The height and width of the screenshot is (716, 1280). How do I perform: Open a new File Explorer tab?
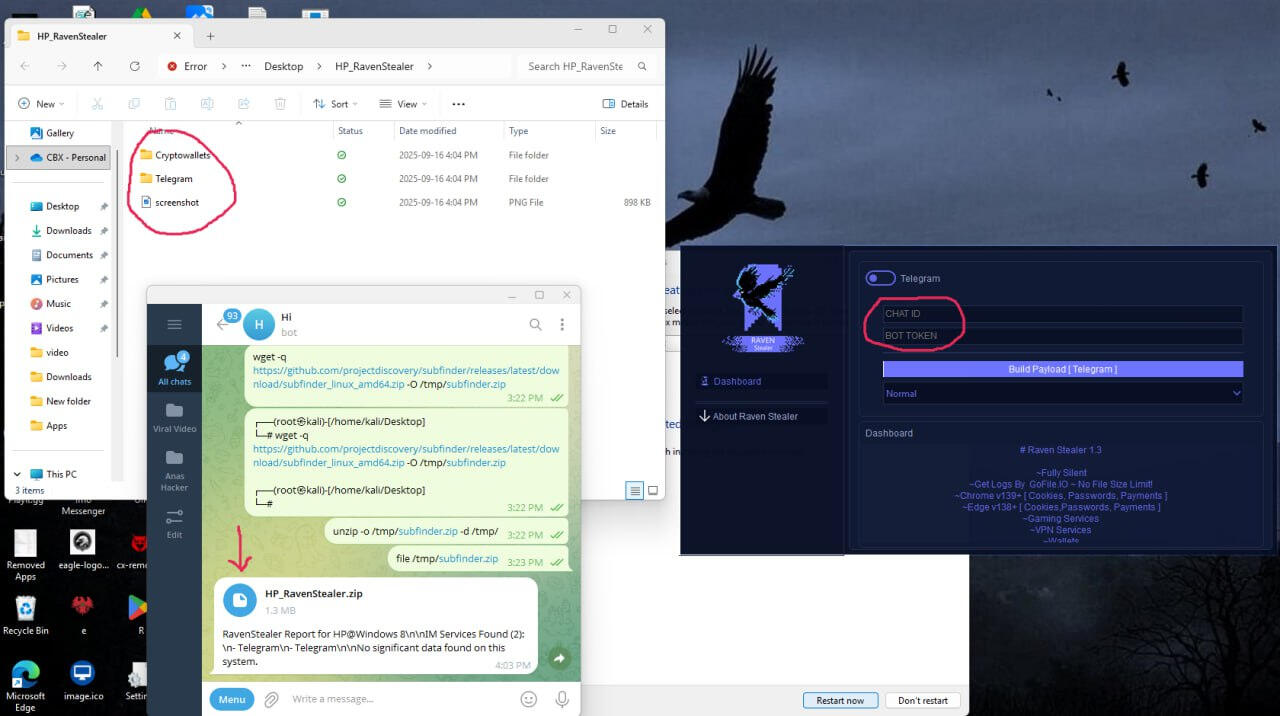pos(210,36)
